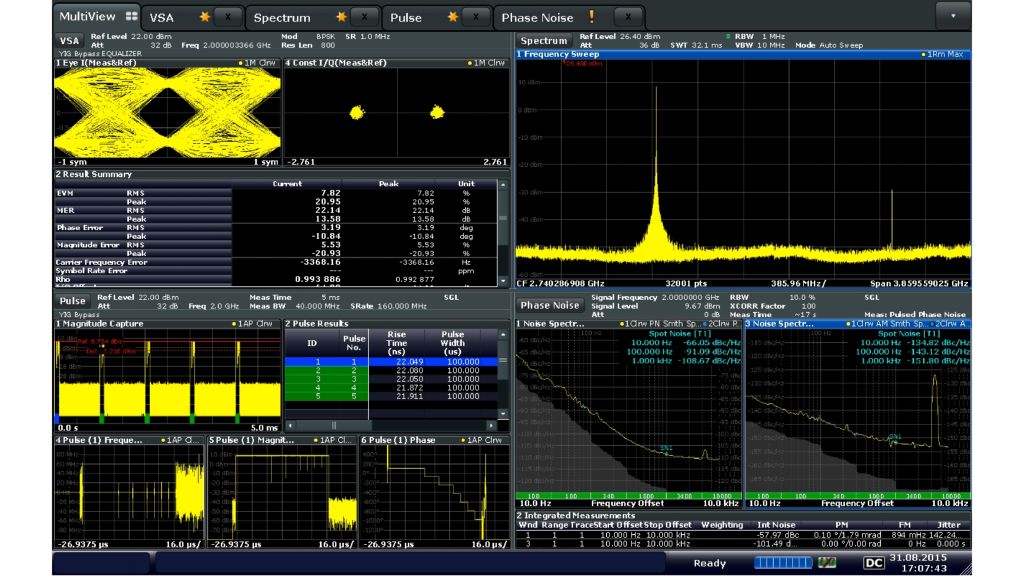Click the DC coupling indicator in status bar
Viewport: 1024px width, 576px height.
coord(873,563)
